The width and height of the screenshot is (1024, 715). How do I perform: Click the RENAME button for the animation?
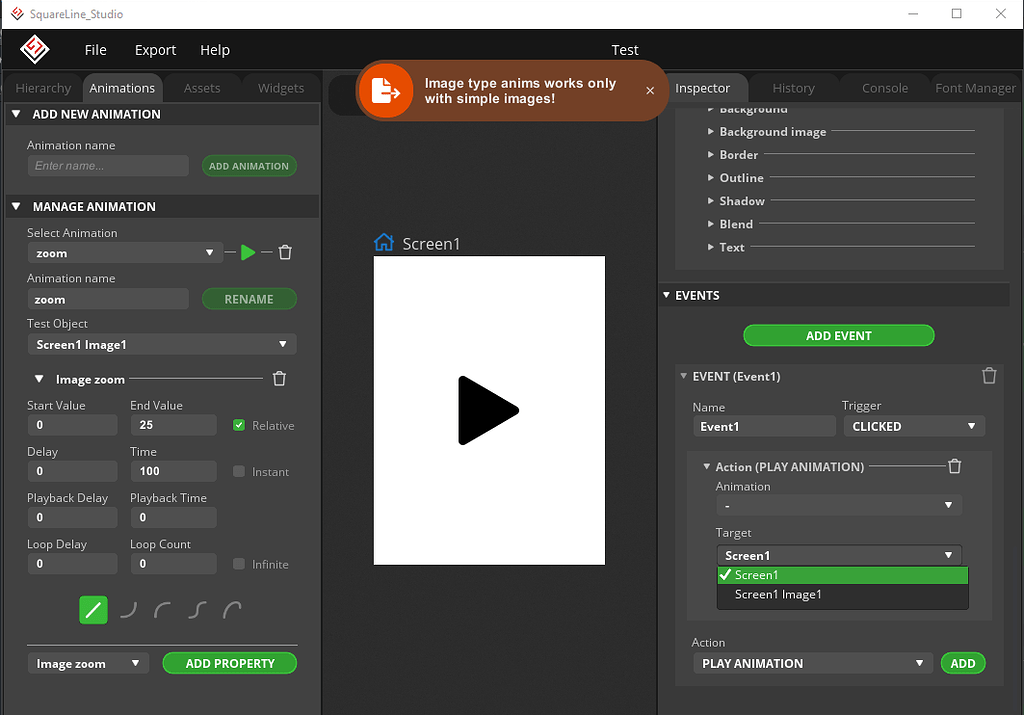coord(249,299)
